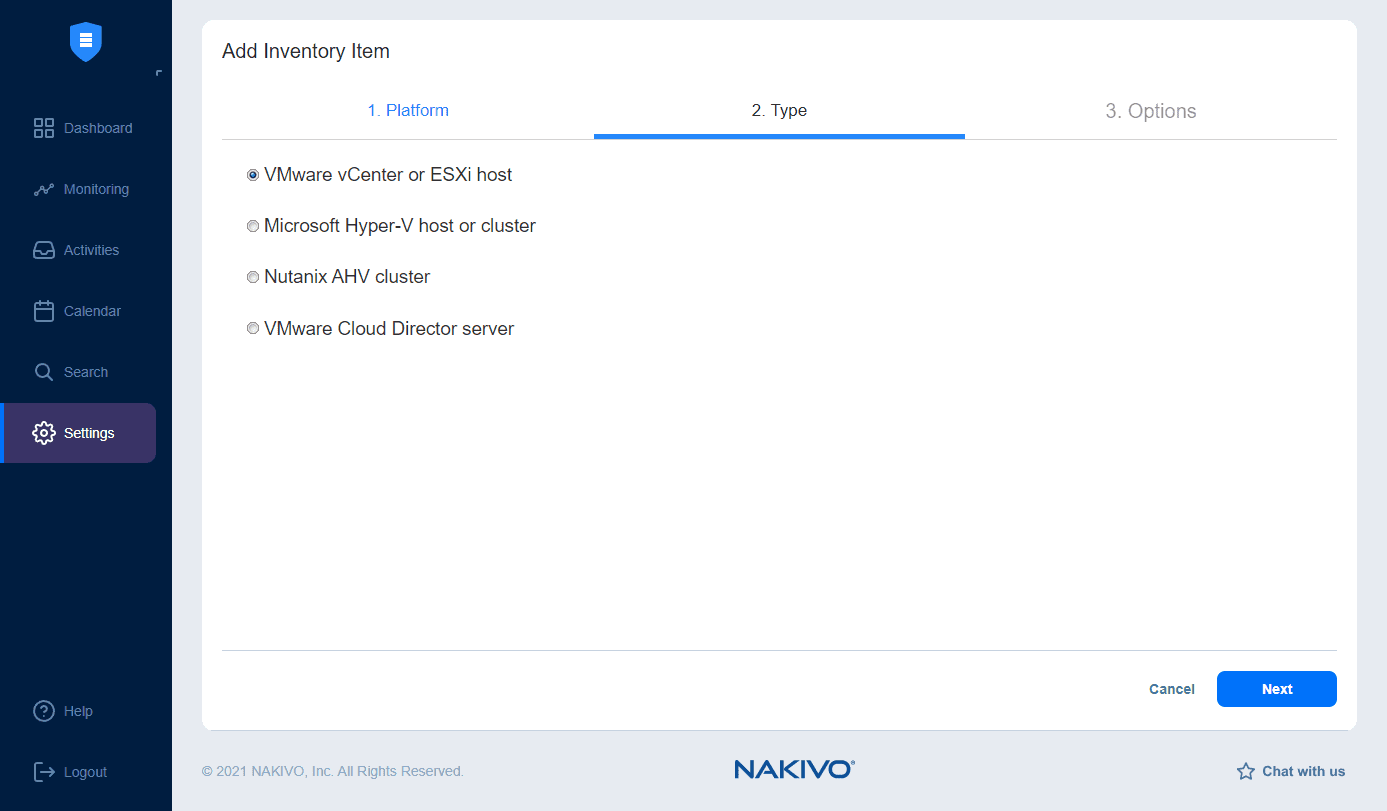Open Calendar label in sidebar
Viewport: 1387px width, 811px height.
pyautogui.click(x=92, y=311)
